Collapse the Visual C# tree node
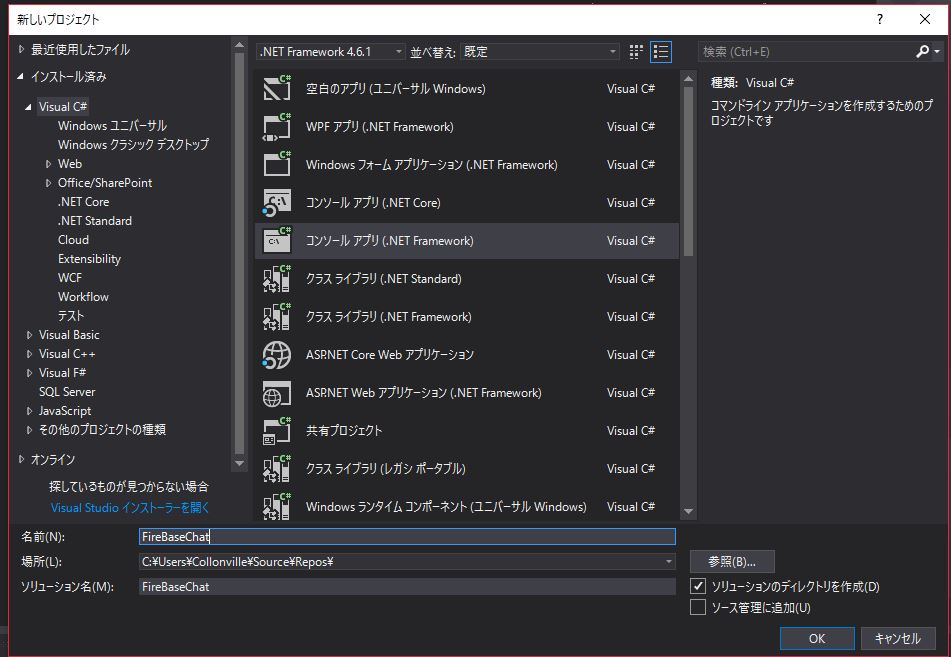Image resolution: width=951 pixels, height=657 pixels. [x=29, y=107]
